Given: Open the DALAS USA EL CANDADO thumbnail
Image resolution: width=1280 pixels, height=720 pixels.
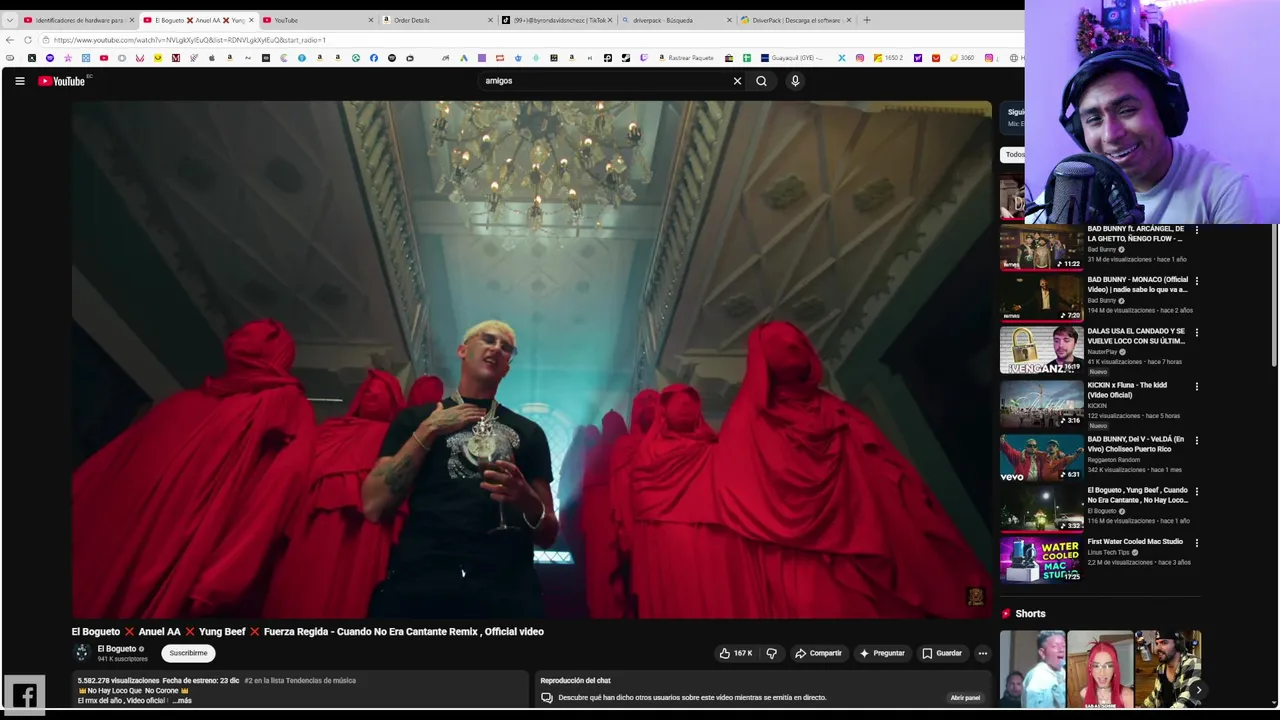Looking at the screenshot, I should coord(1041,350).
